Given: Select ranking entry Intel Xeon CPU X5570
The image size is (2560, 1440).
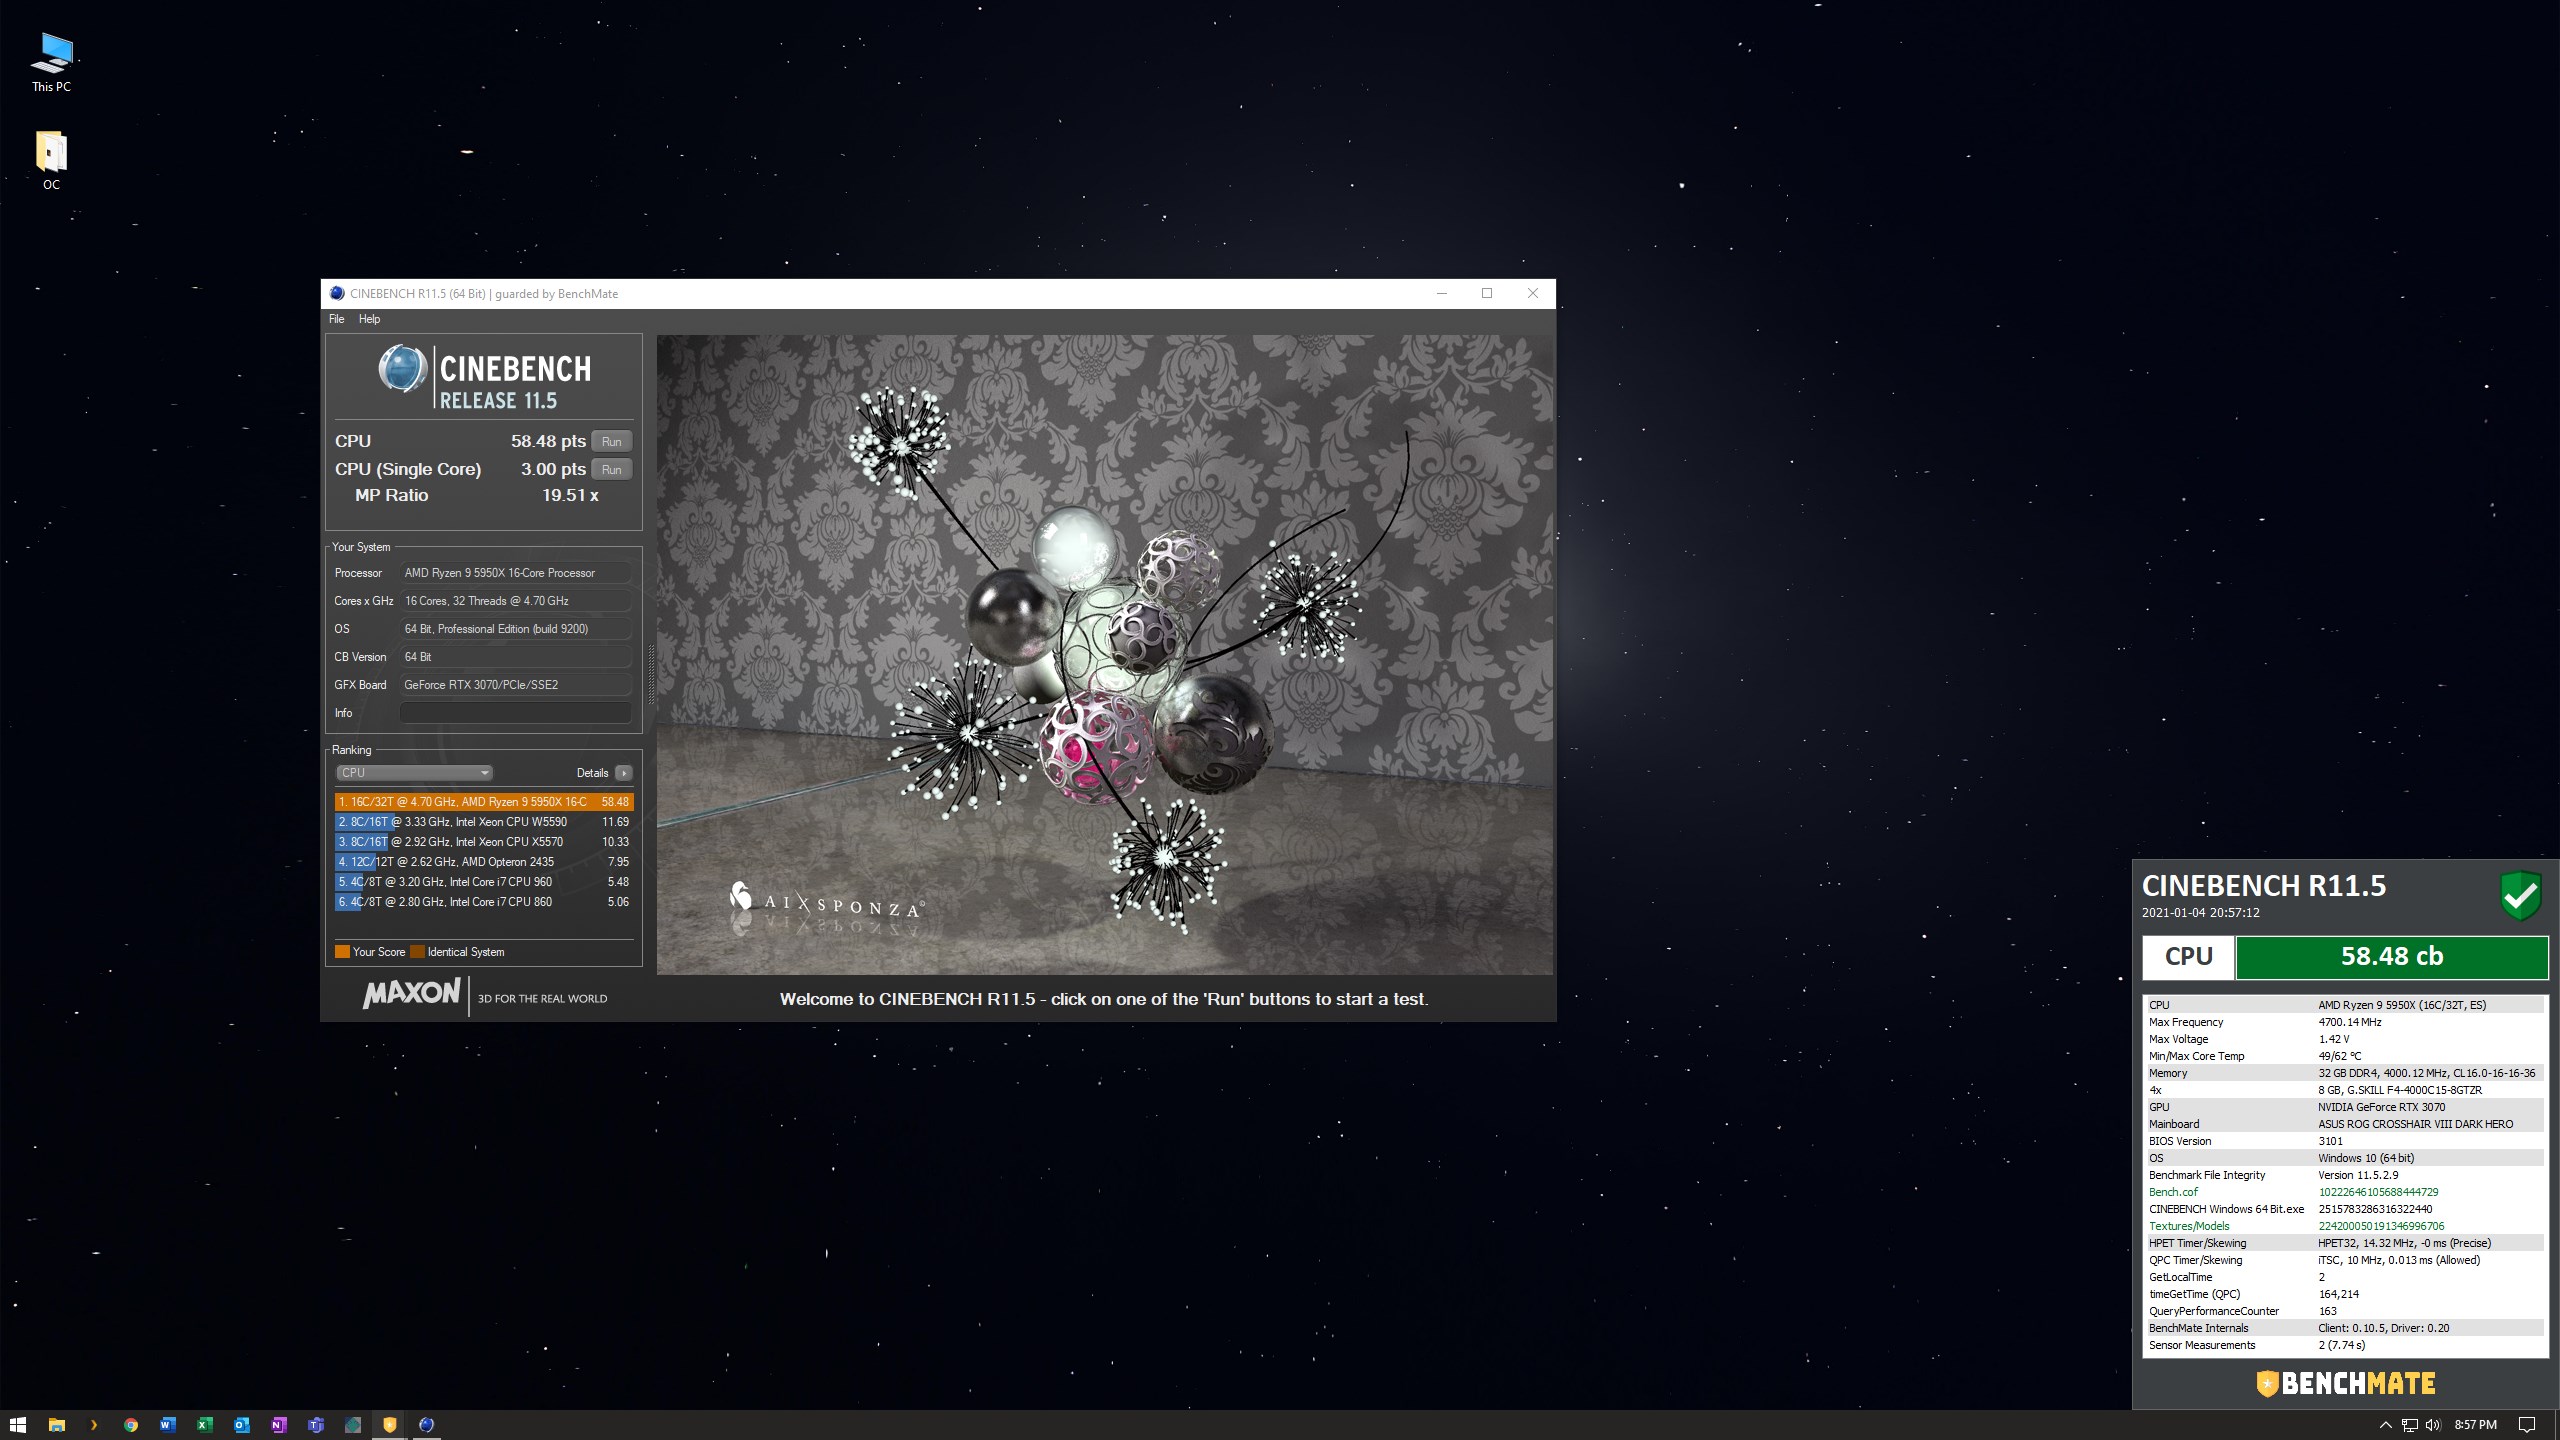Looking at the screenshot, I should coord(484,842).
